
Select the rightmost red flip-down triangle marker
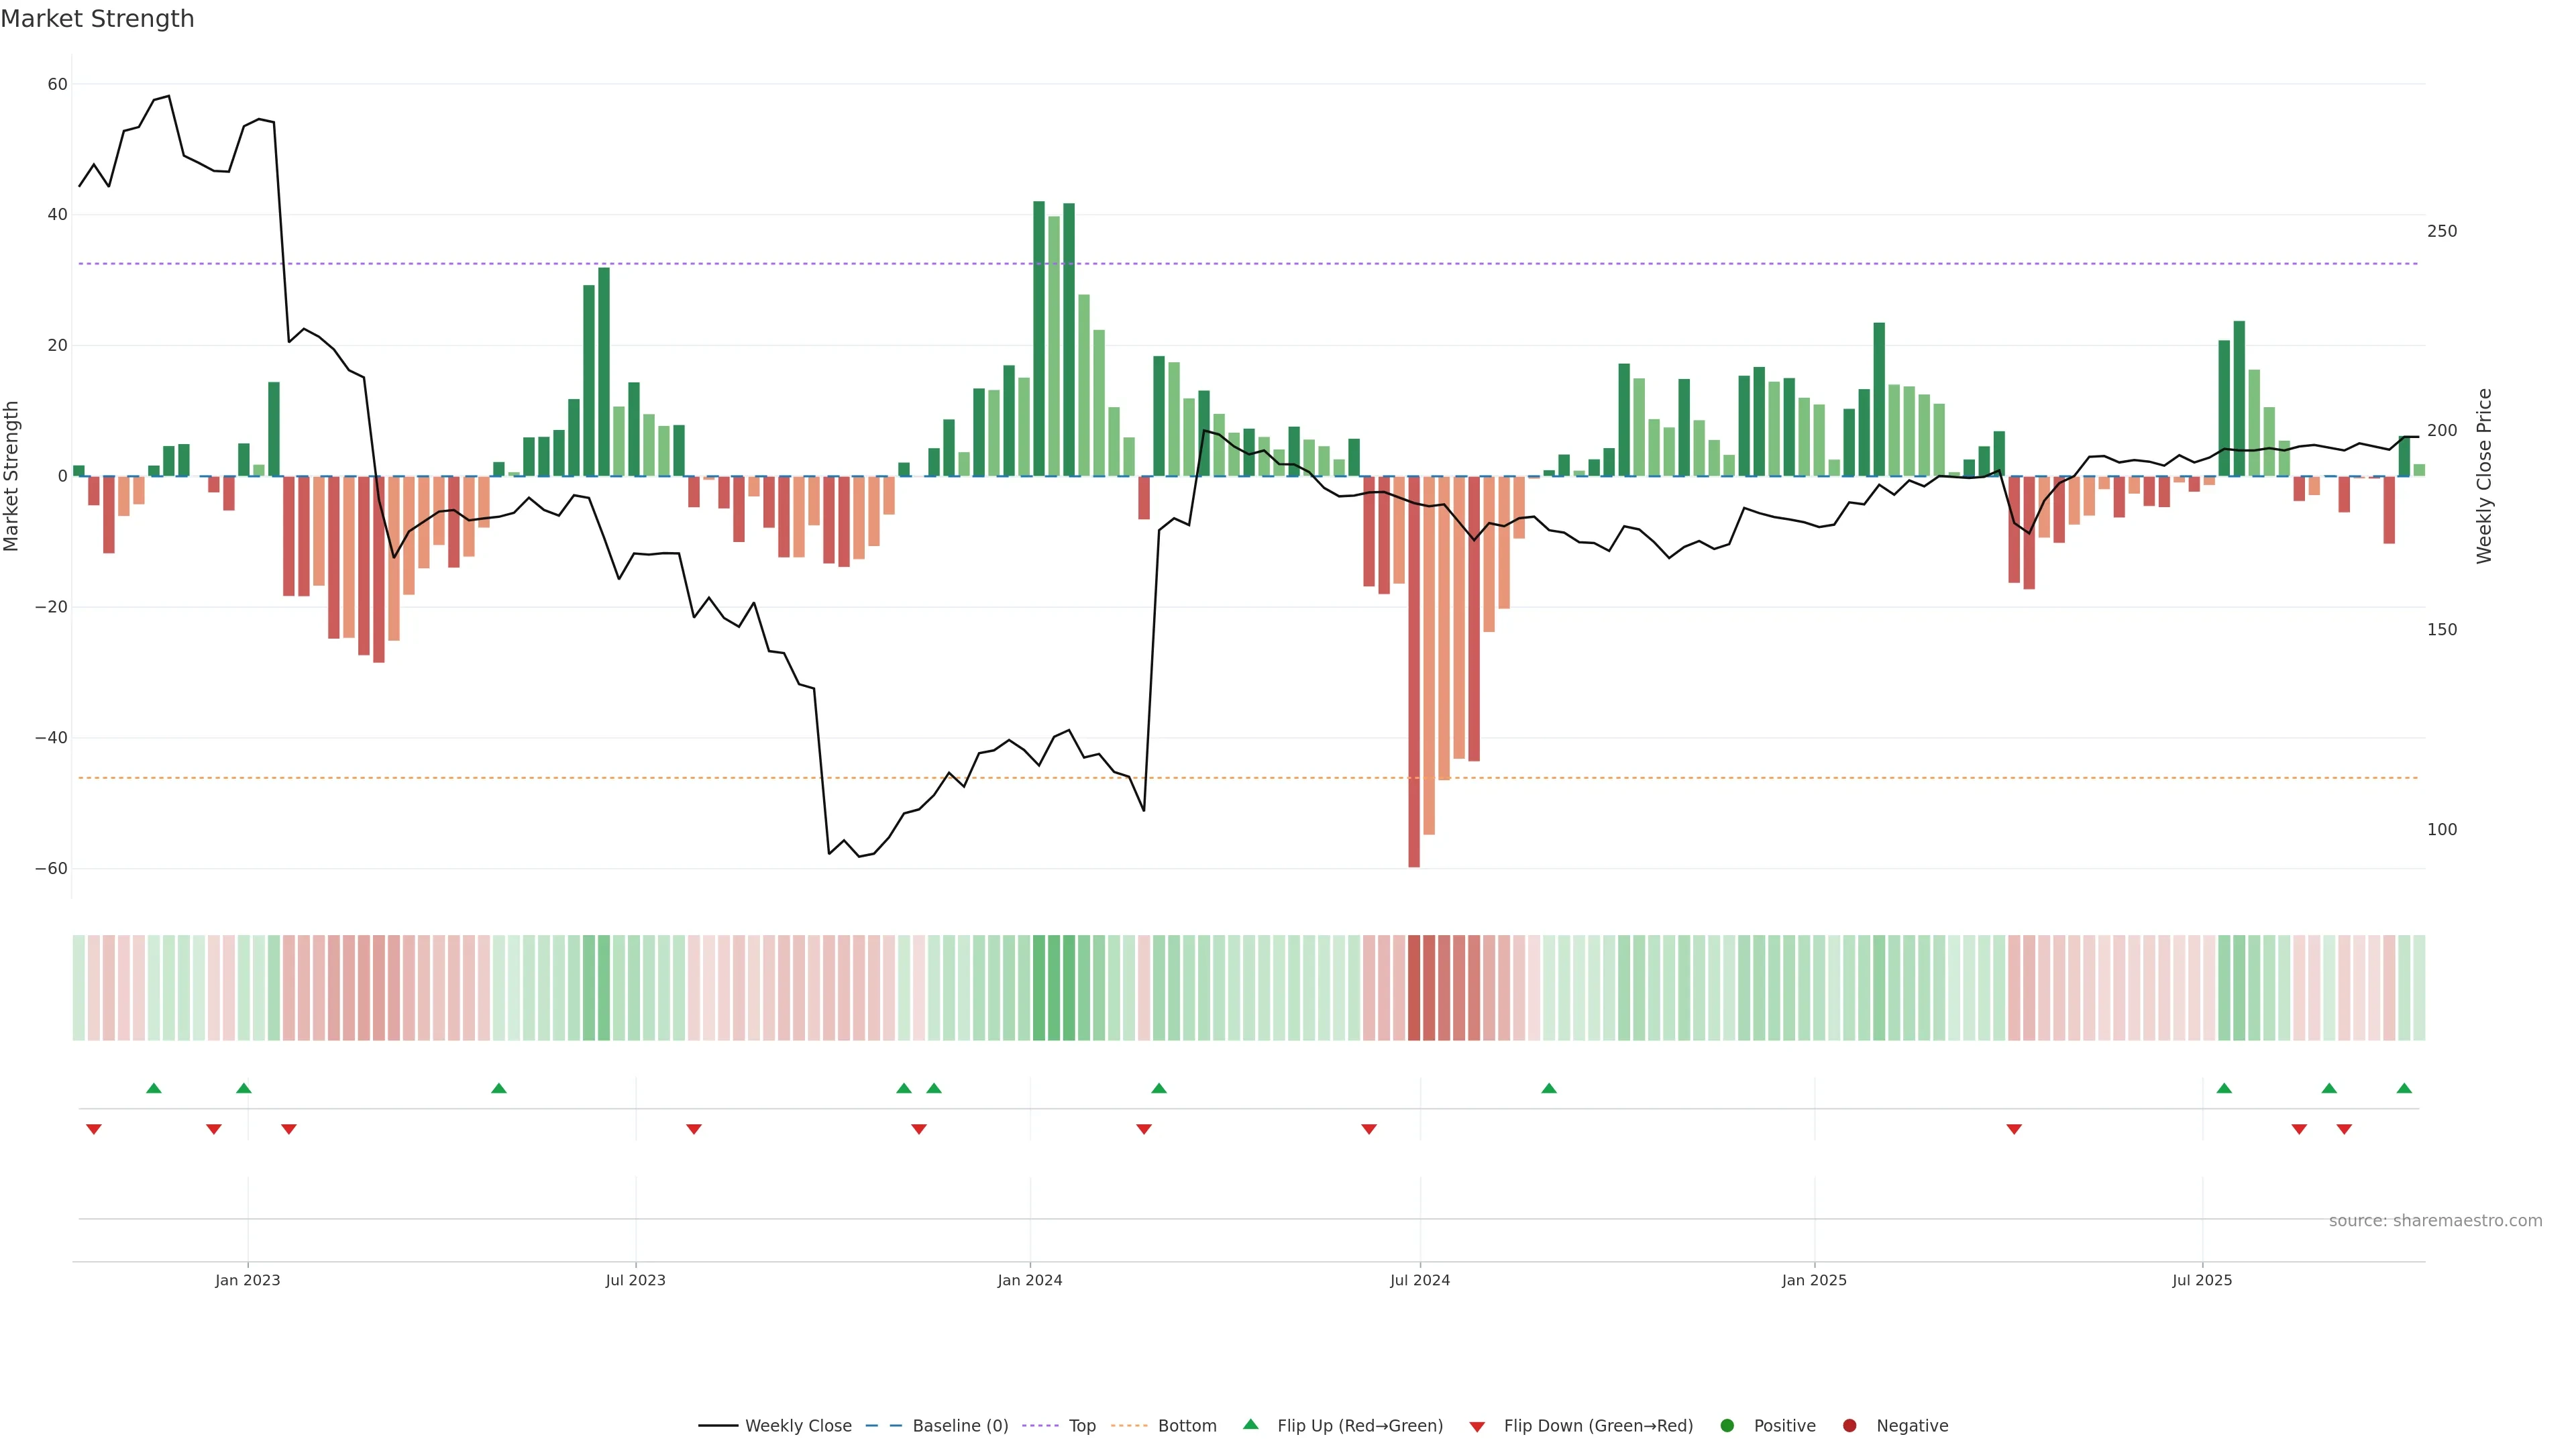tap(2344, 1129)
